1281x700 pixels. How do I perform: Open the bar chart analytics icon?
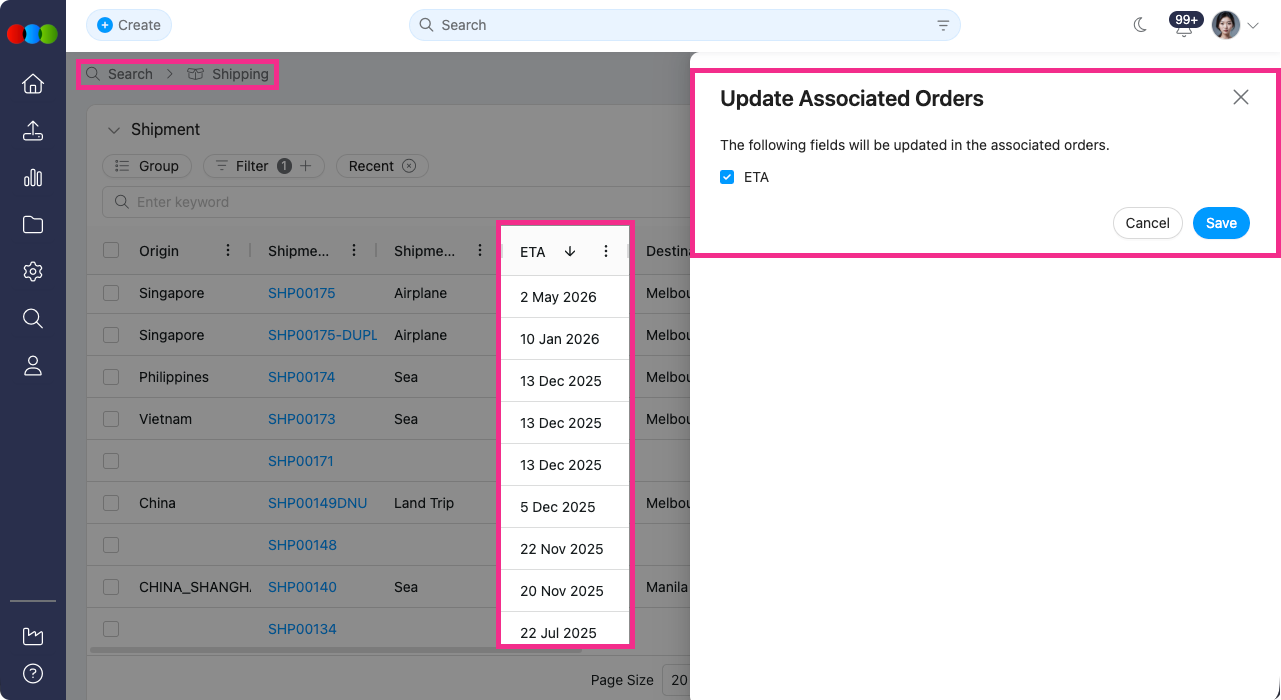click(x=33, y=178)
